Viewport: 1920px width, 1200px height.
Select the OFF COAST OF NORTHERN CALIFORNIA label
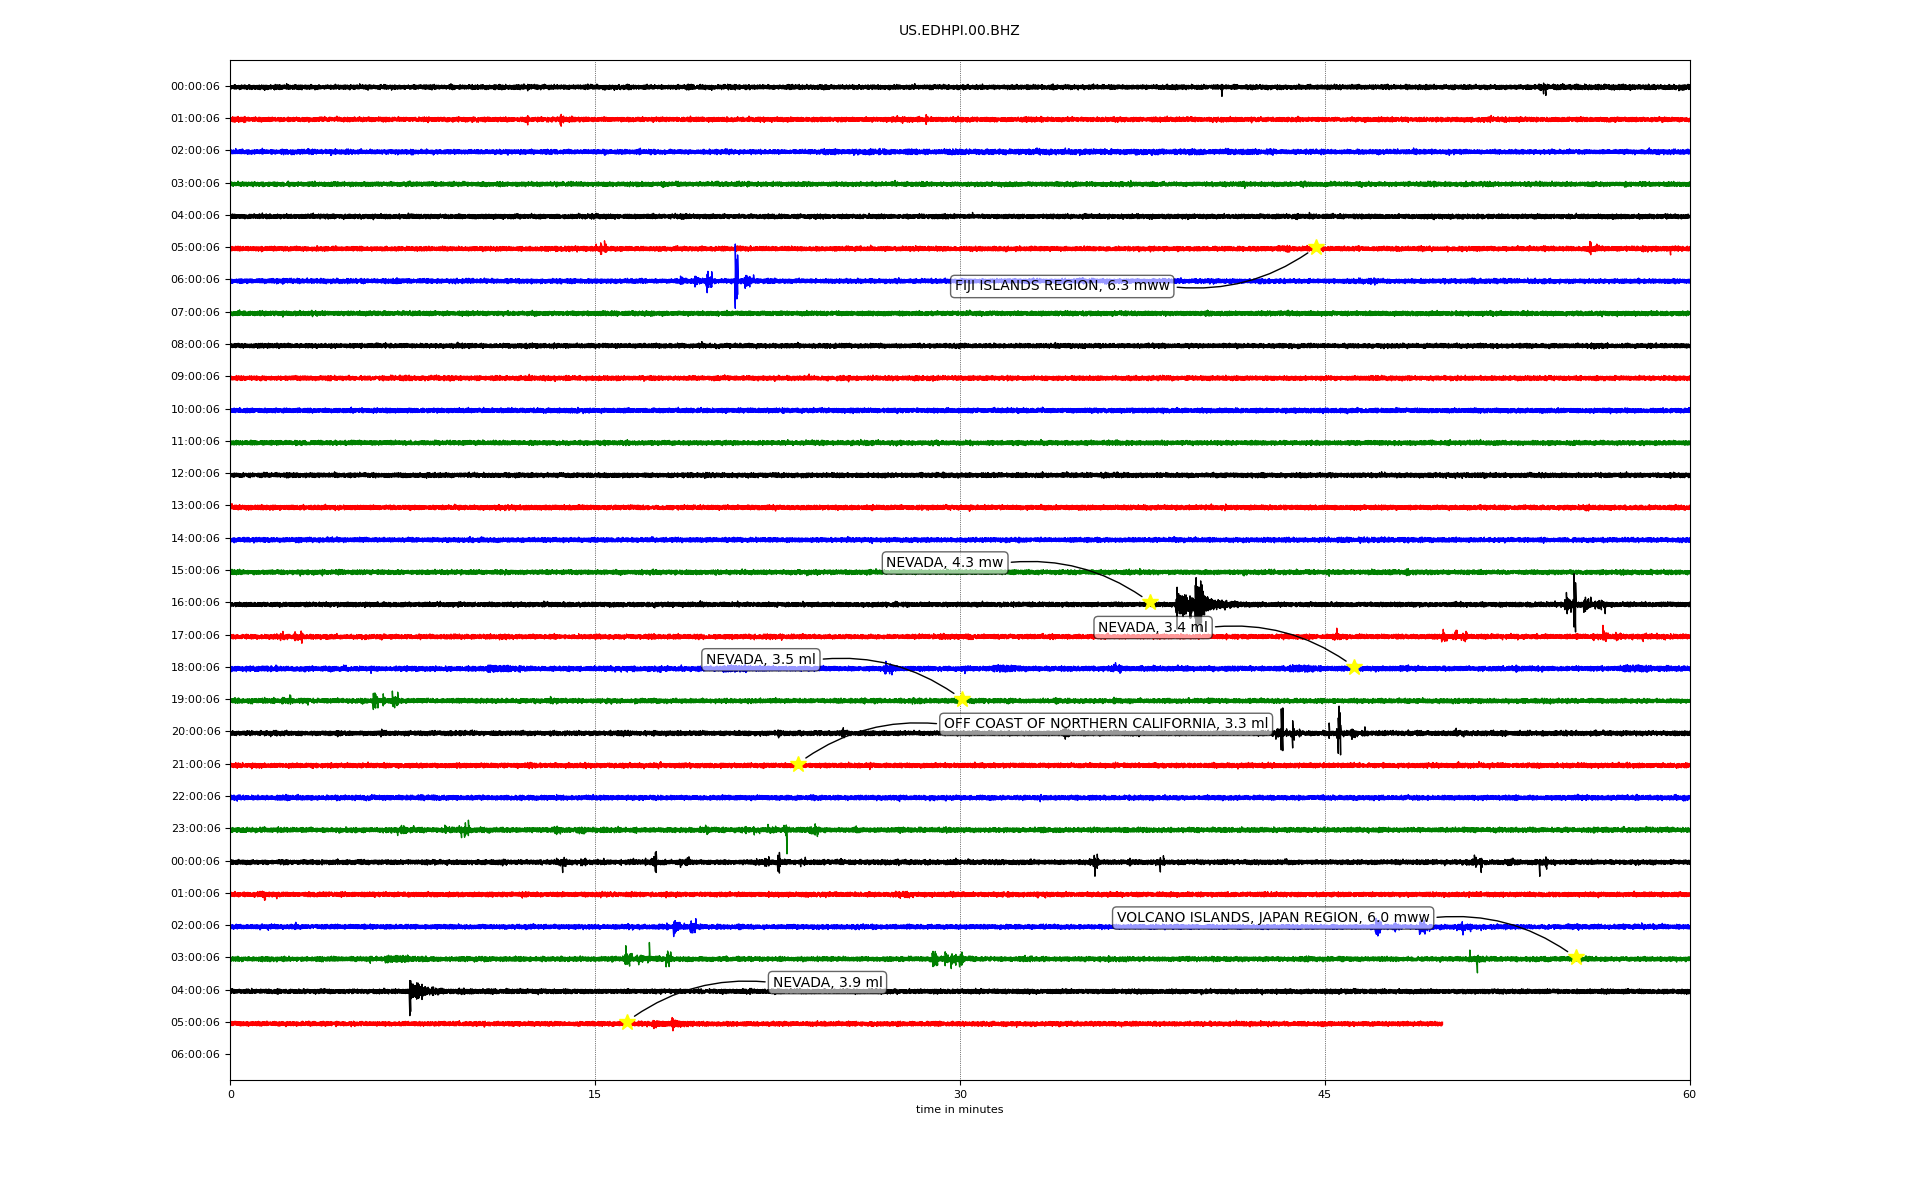[1105, 724]
